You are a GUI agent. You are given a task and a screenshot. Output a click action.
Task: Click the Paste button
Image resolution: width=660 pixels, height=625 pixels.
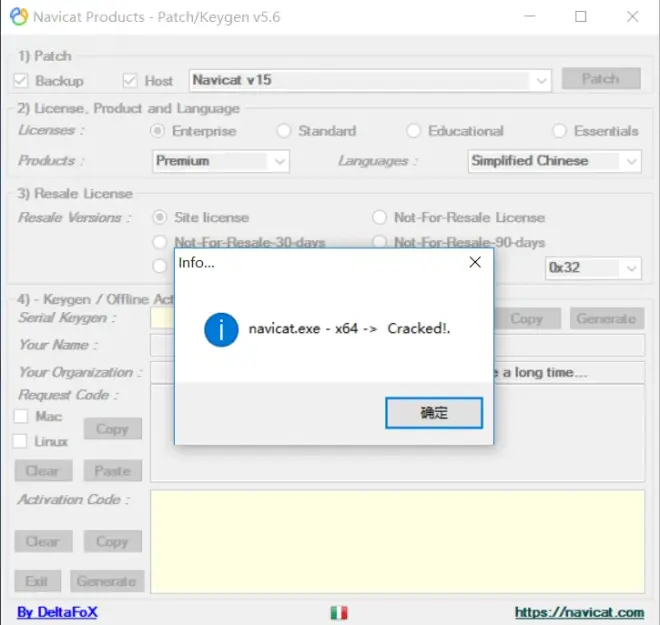(x=112, y=471)
